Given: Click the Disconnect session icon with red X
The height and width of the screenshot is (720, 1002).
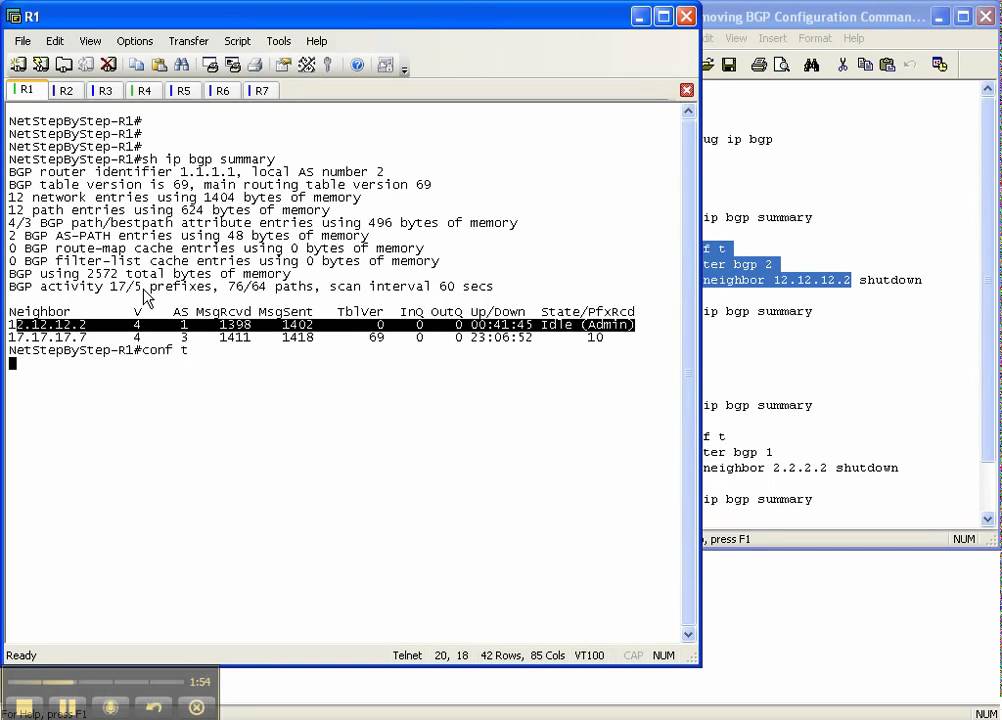Looking at the screenshot, I should pyautogui.click(x=109, y=64).
